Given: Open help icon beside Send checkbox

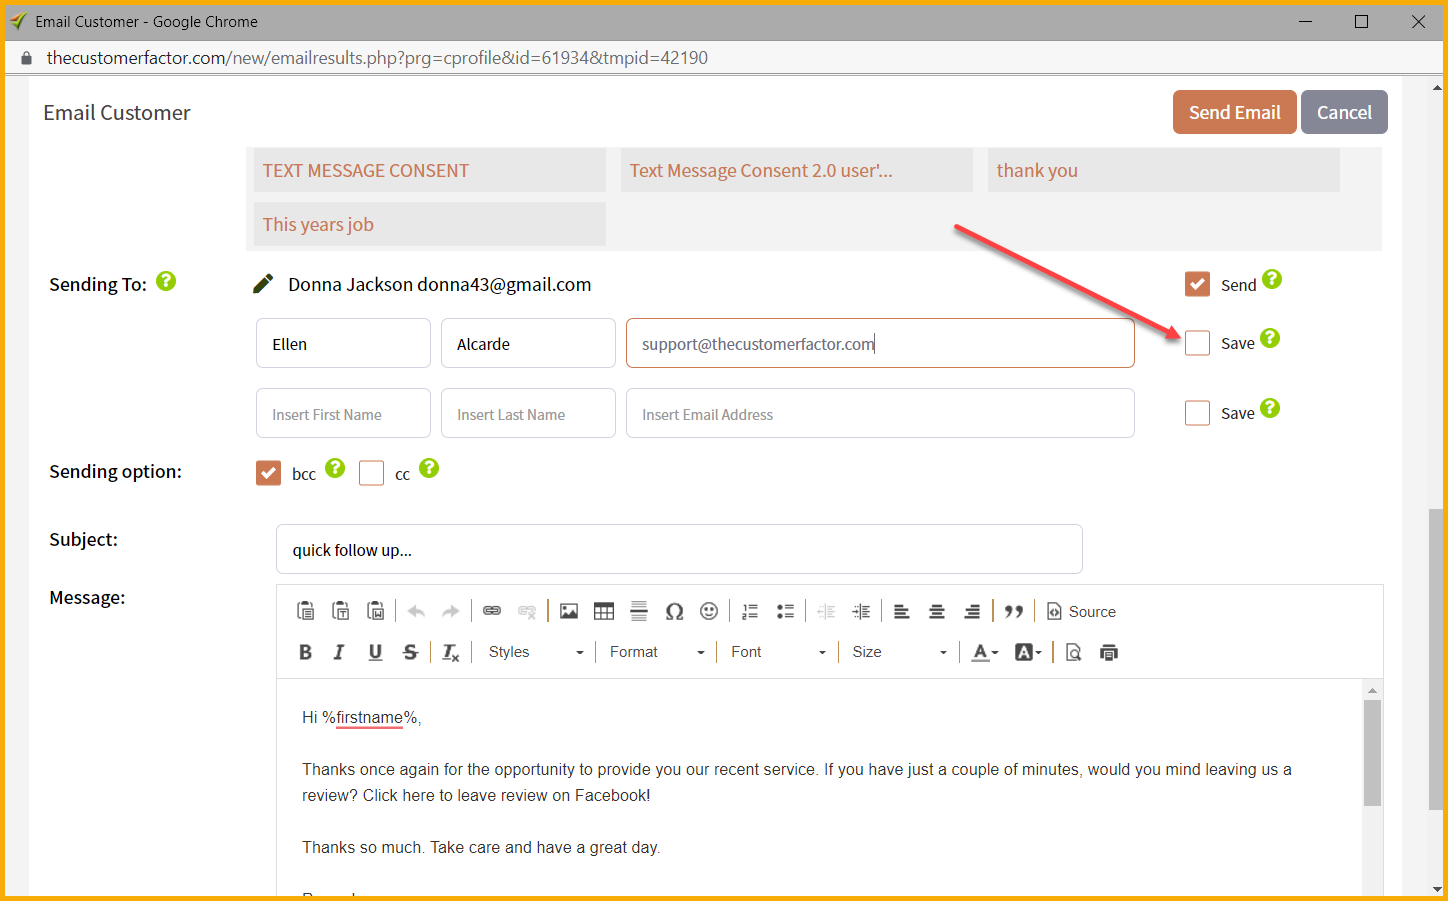Looking at the screenshot, I should (1272, 279).
